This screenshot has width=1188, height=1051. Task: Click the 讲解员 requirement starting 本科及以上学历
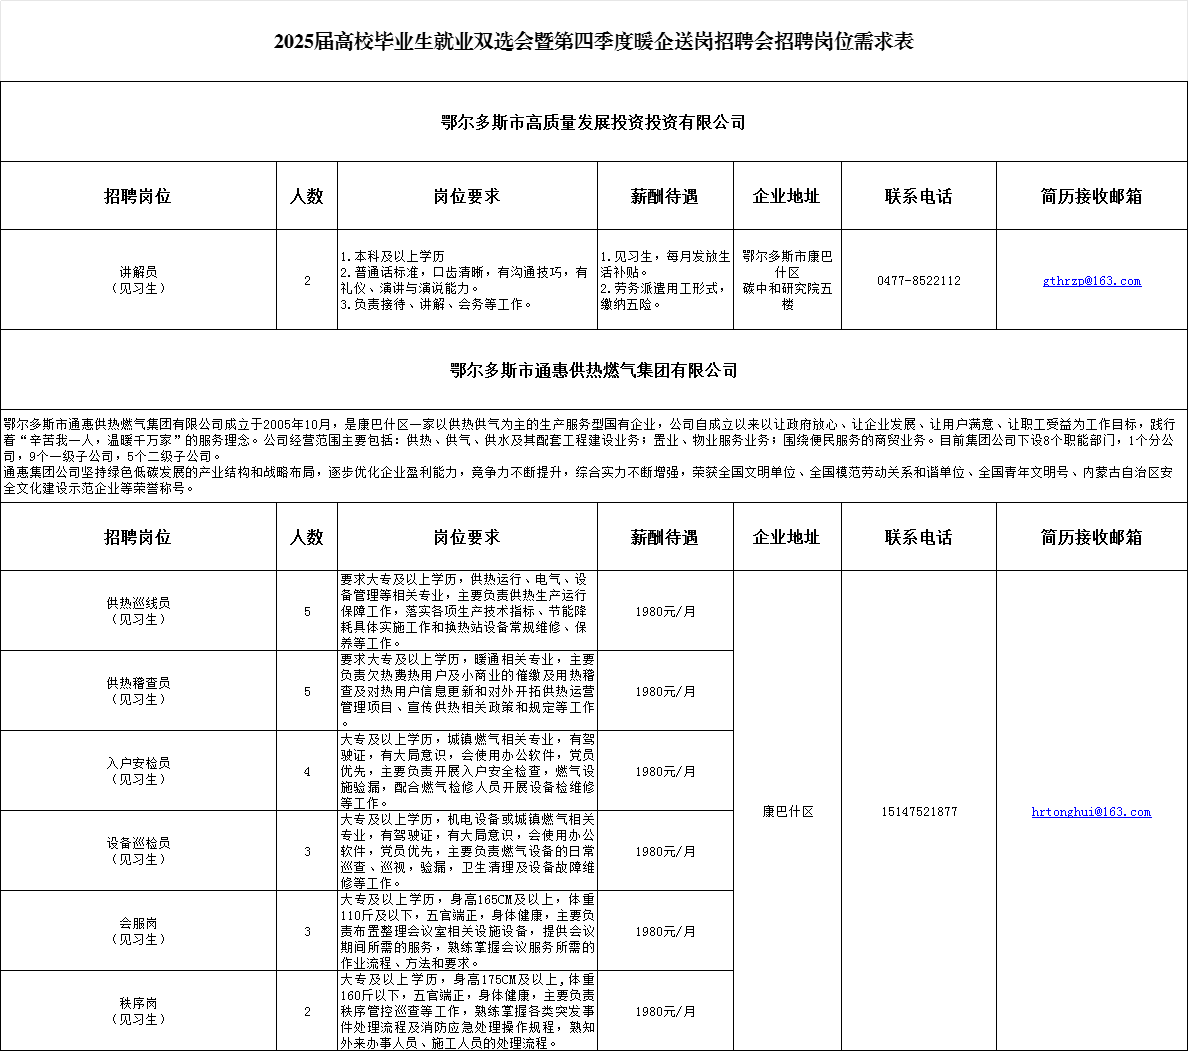[x=467, y=280]
